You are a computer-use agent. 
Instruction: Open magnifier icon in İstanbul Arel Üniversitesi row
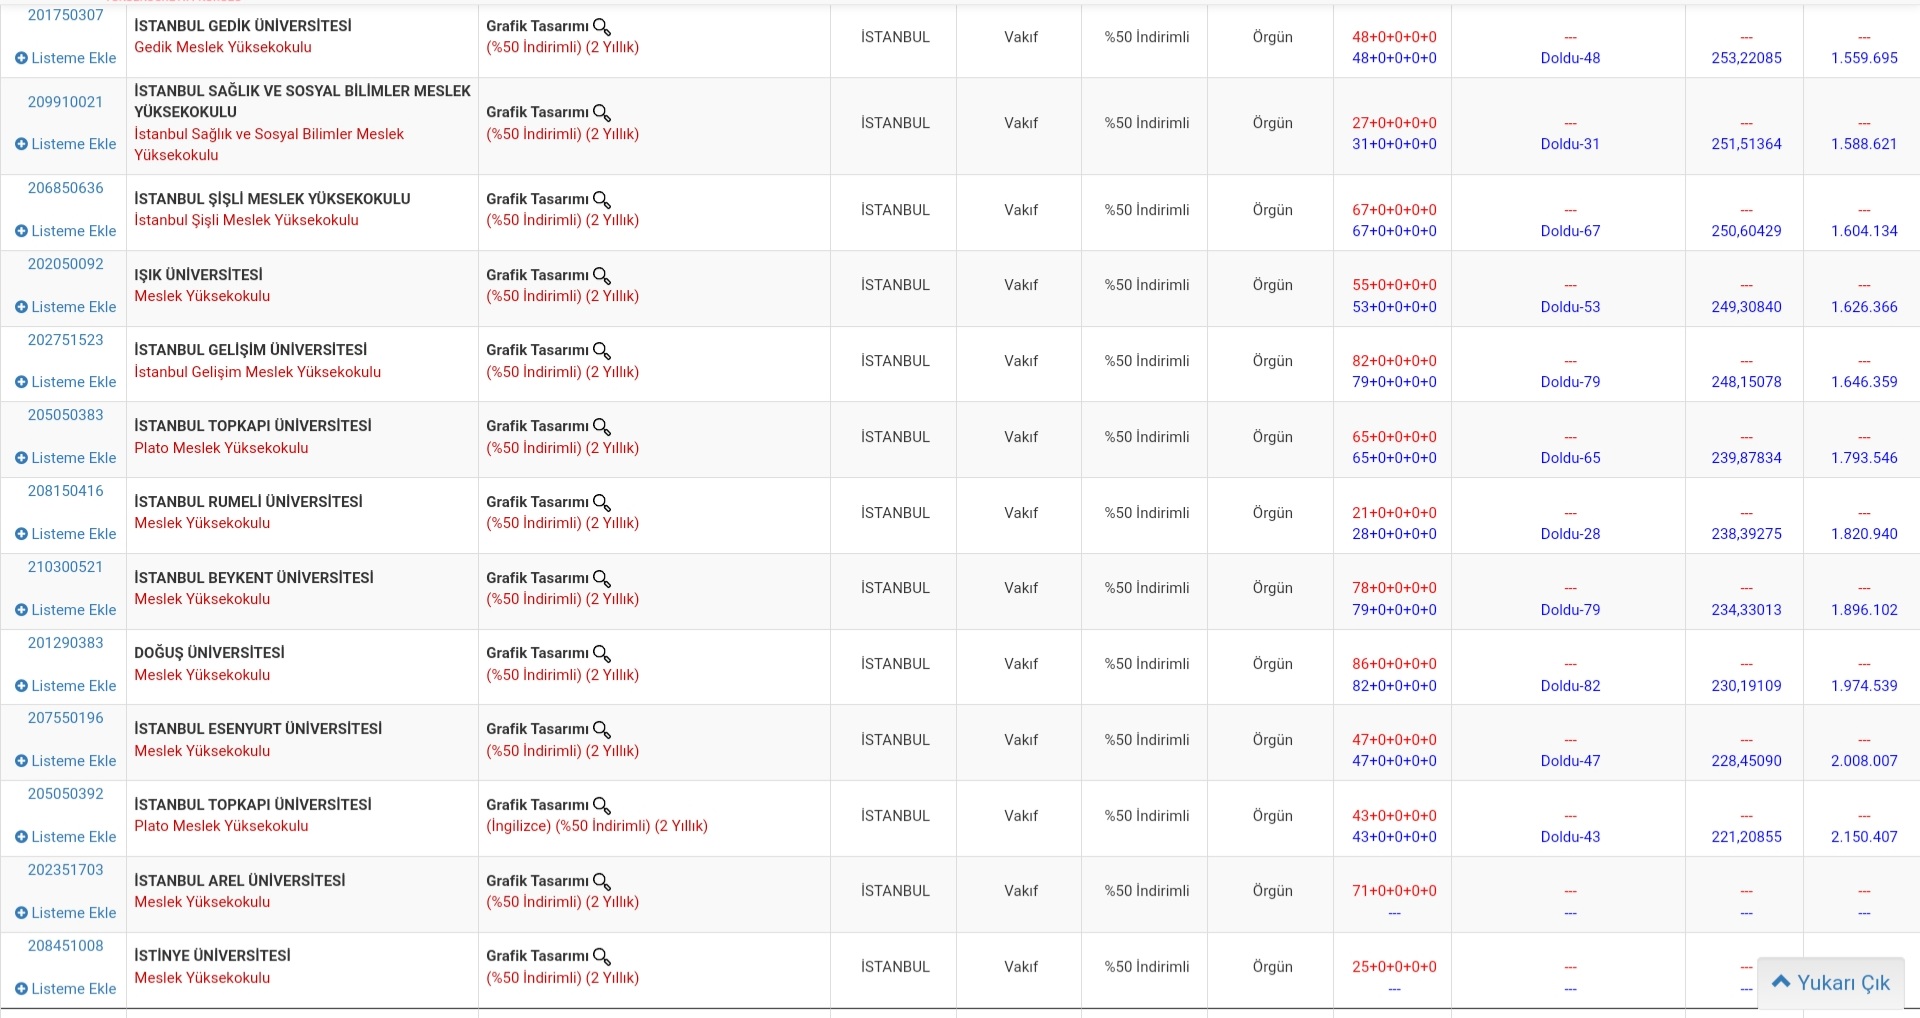(x=601, y=882)
